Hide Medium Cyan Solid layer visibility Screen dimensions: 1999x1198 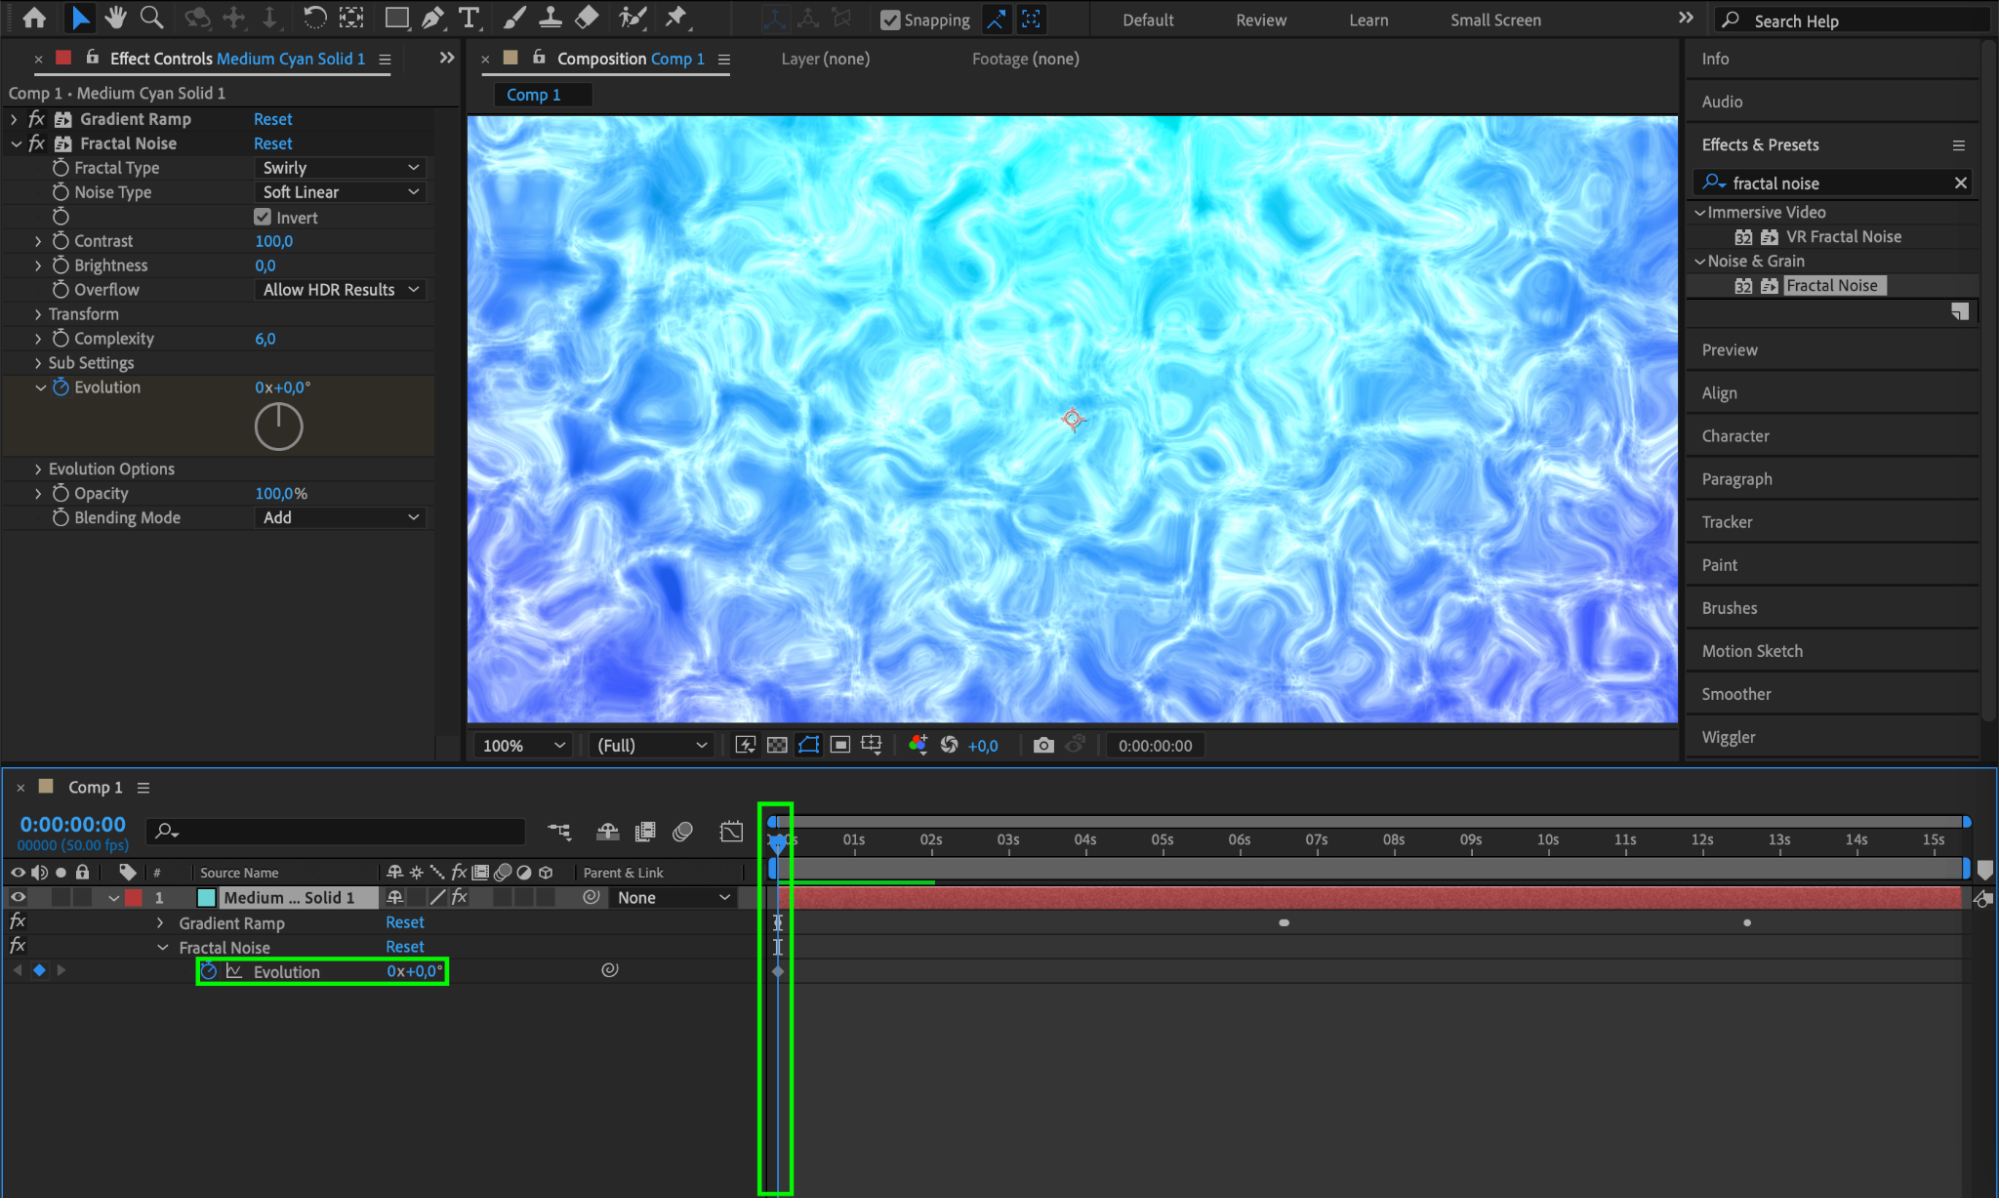coord(18,897)
